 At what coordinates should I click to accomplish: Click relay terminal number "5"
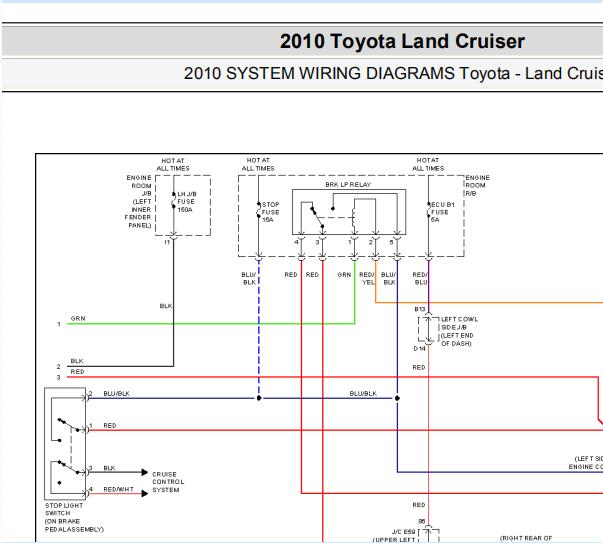[x=391, y=242]
